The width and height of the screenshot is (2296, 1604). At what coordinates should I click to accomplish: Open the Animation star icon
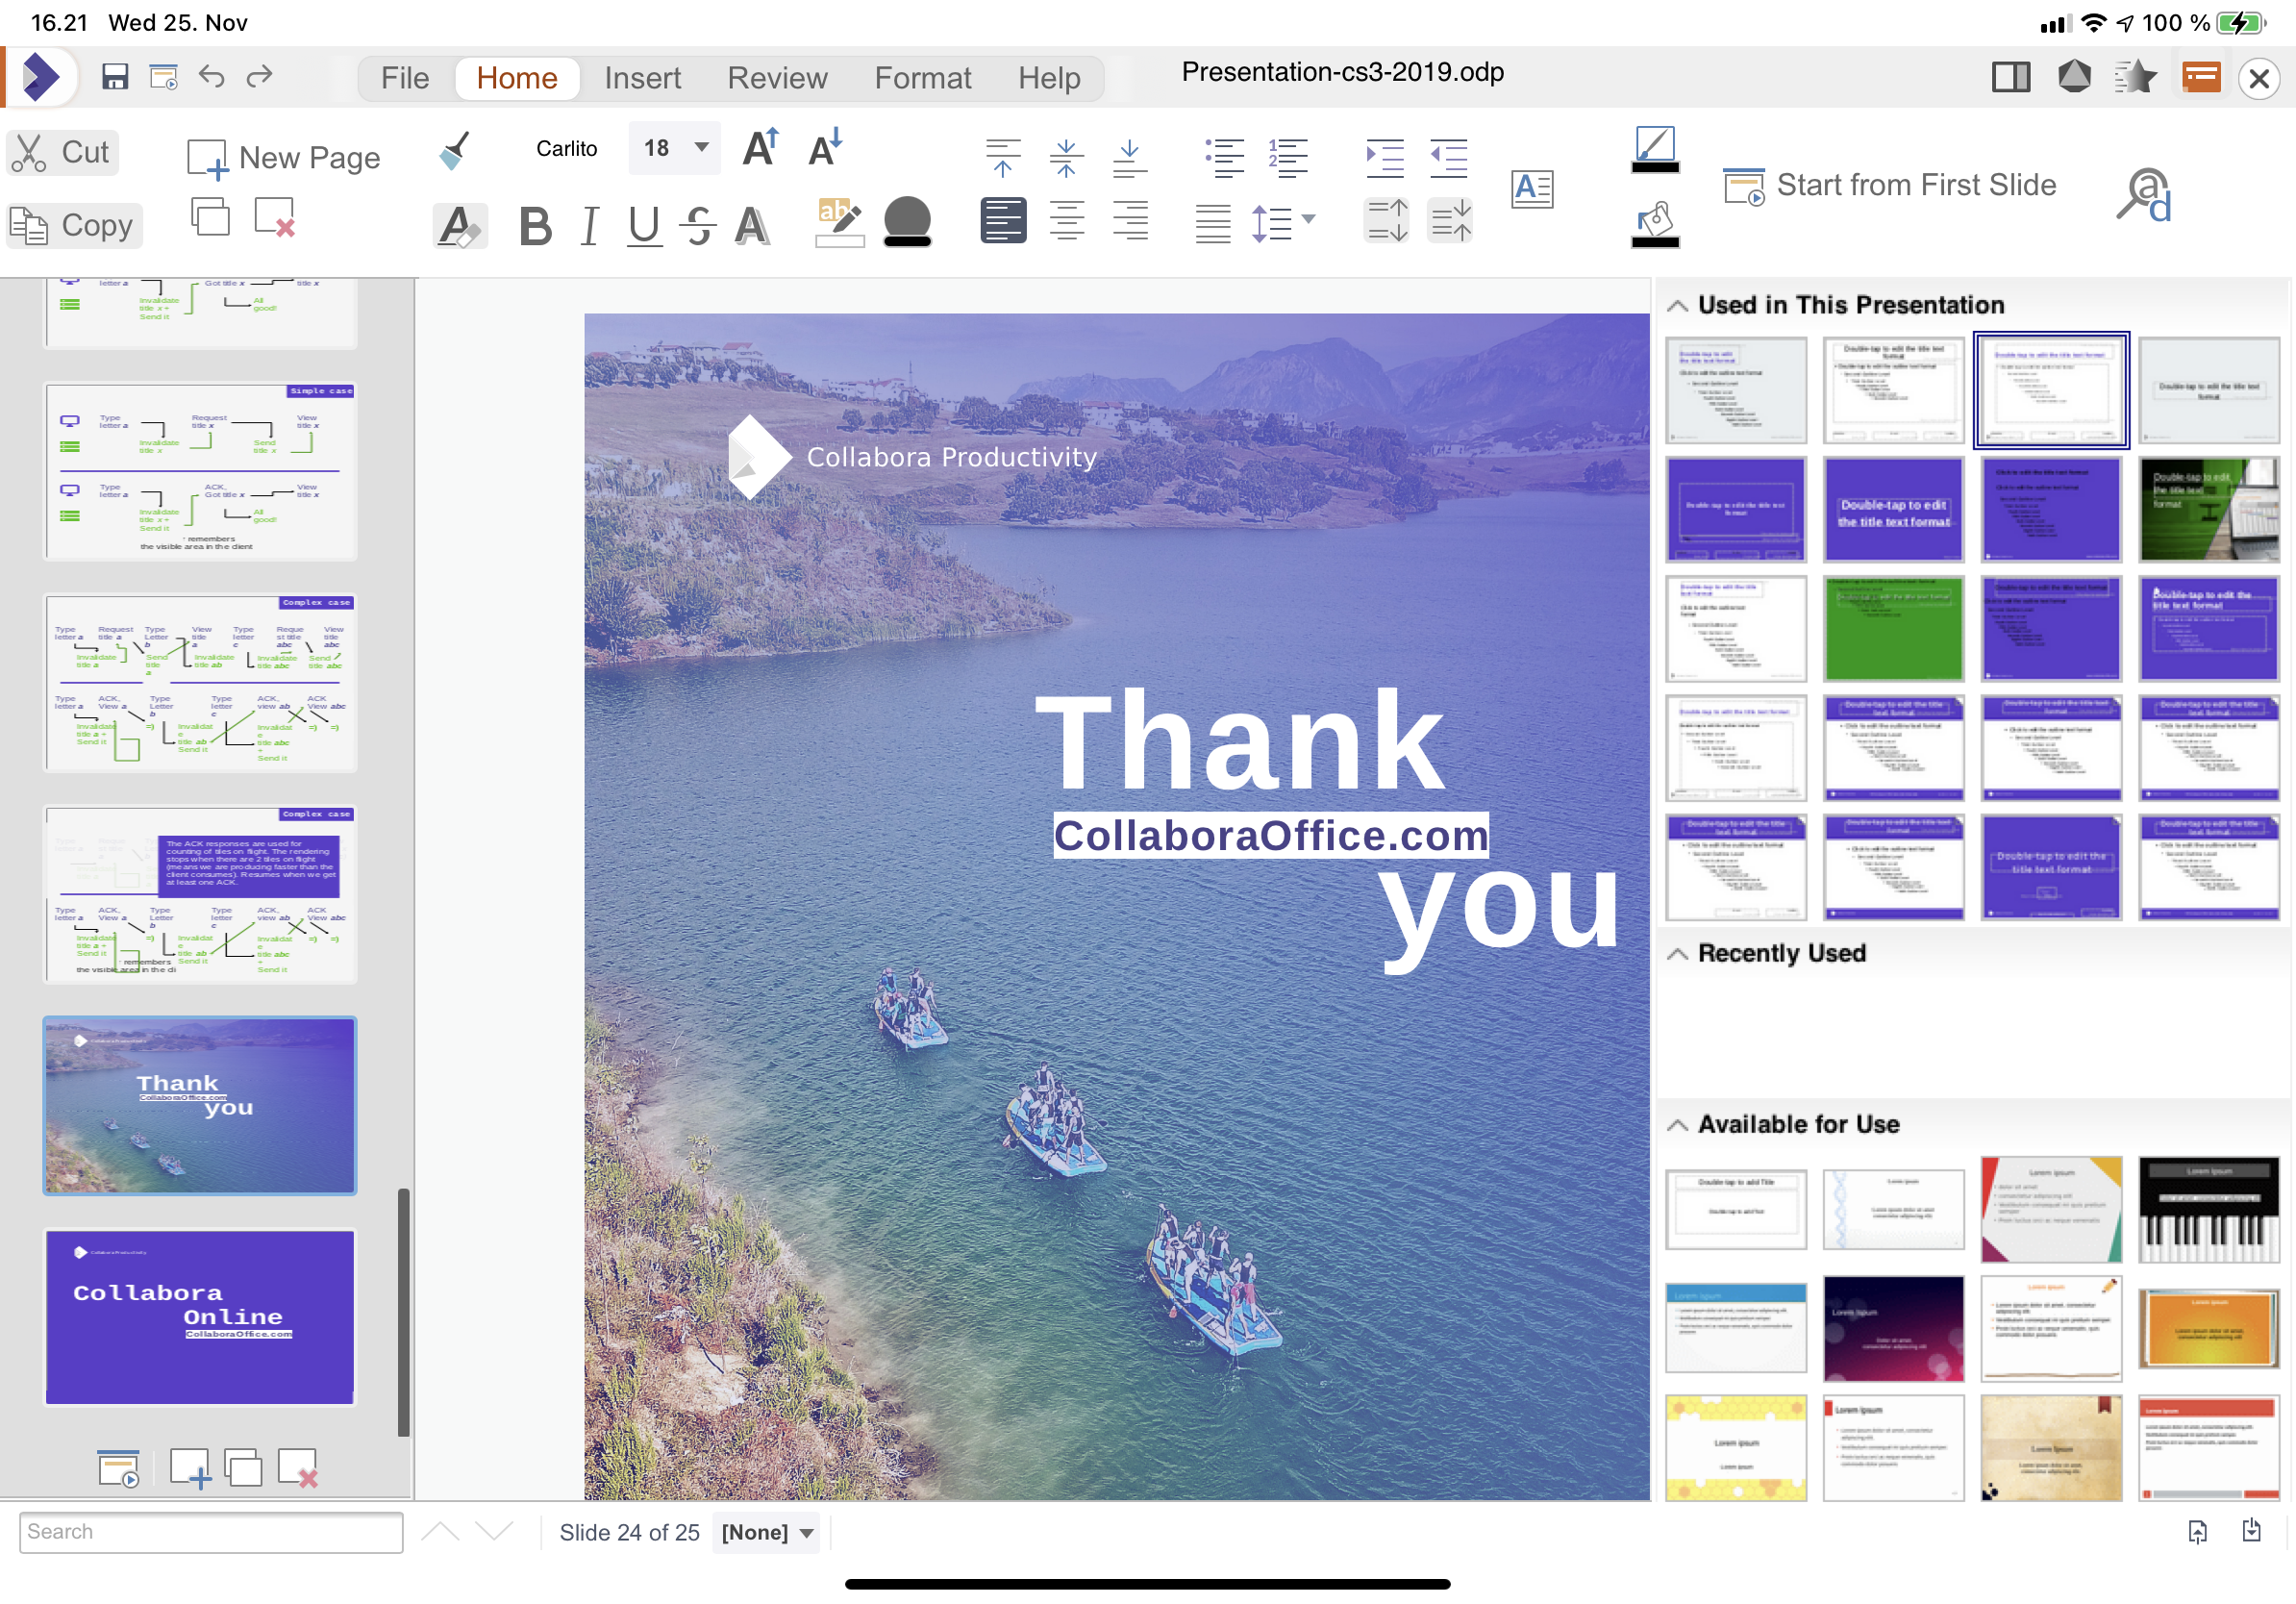(x=2135, y=77)
